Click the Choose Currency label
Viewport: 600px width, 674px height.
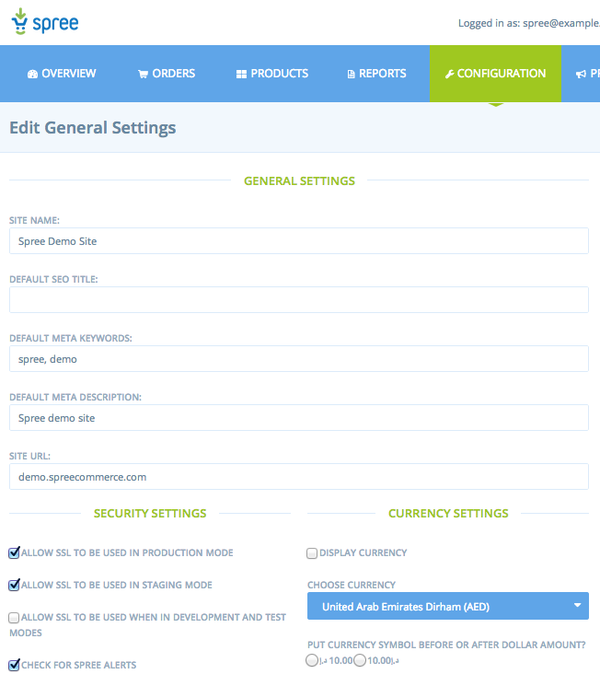352,585
